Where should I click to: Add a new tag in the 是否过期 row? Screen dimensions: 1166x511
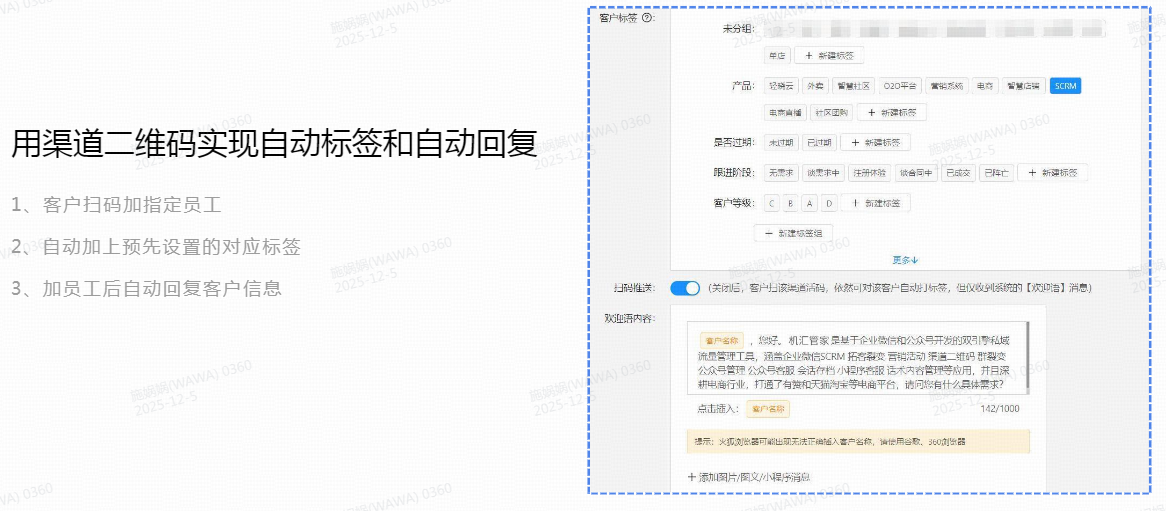pyautogui.click(x=876, y=143)
